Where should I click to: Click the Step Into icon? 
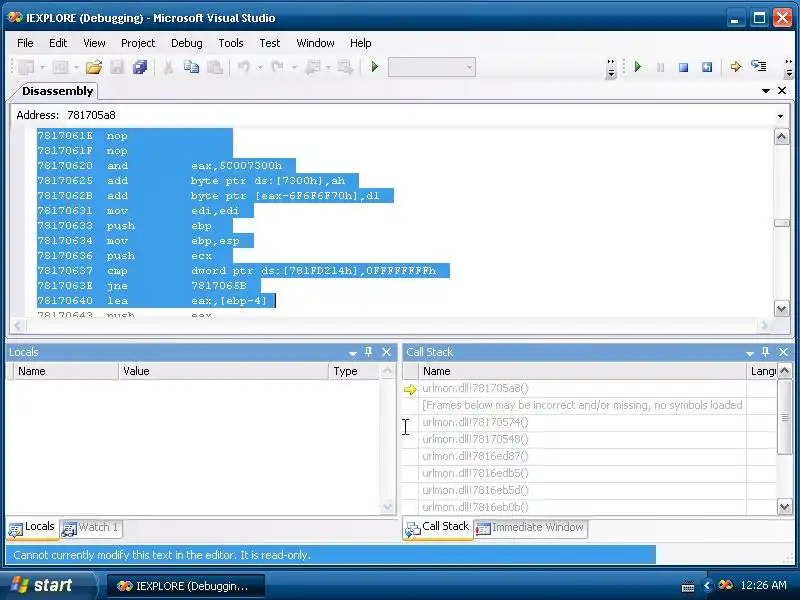click(759, 66)
